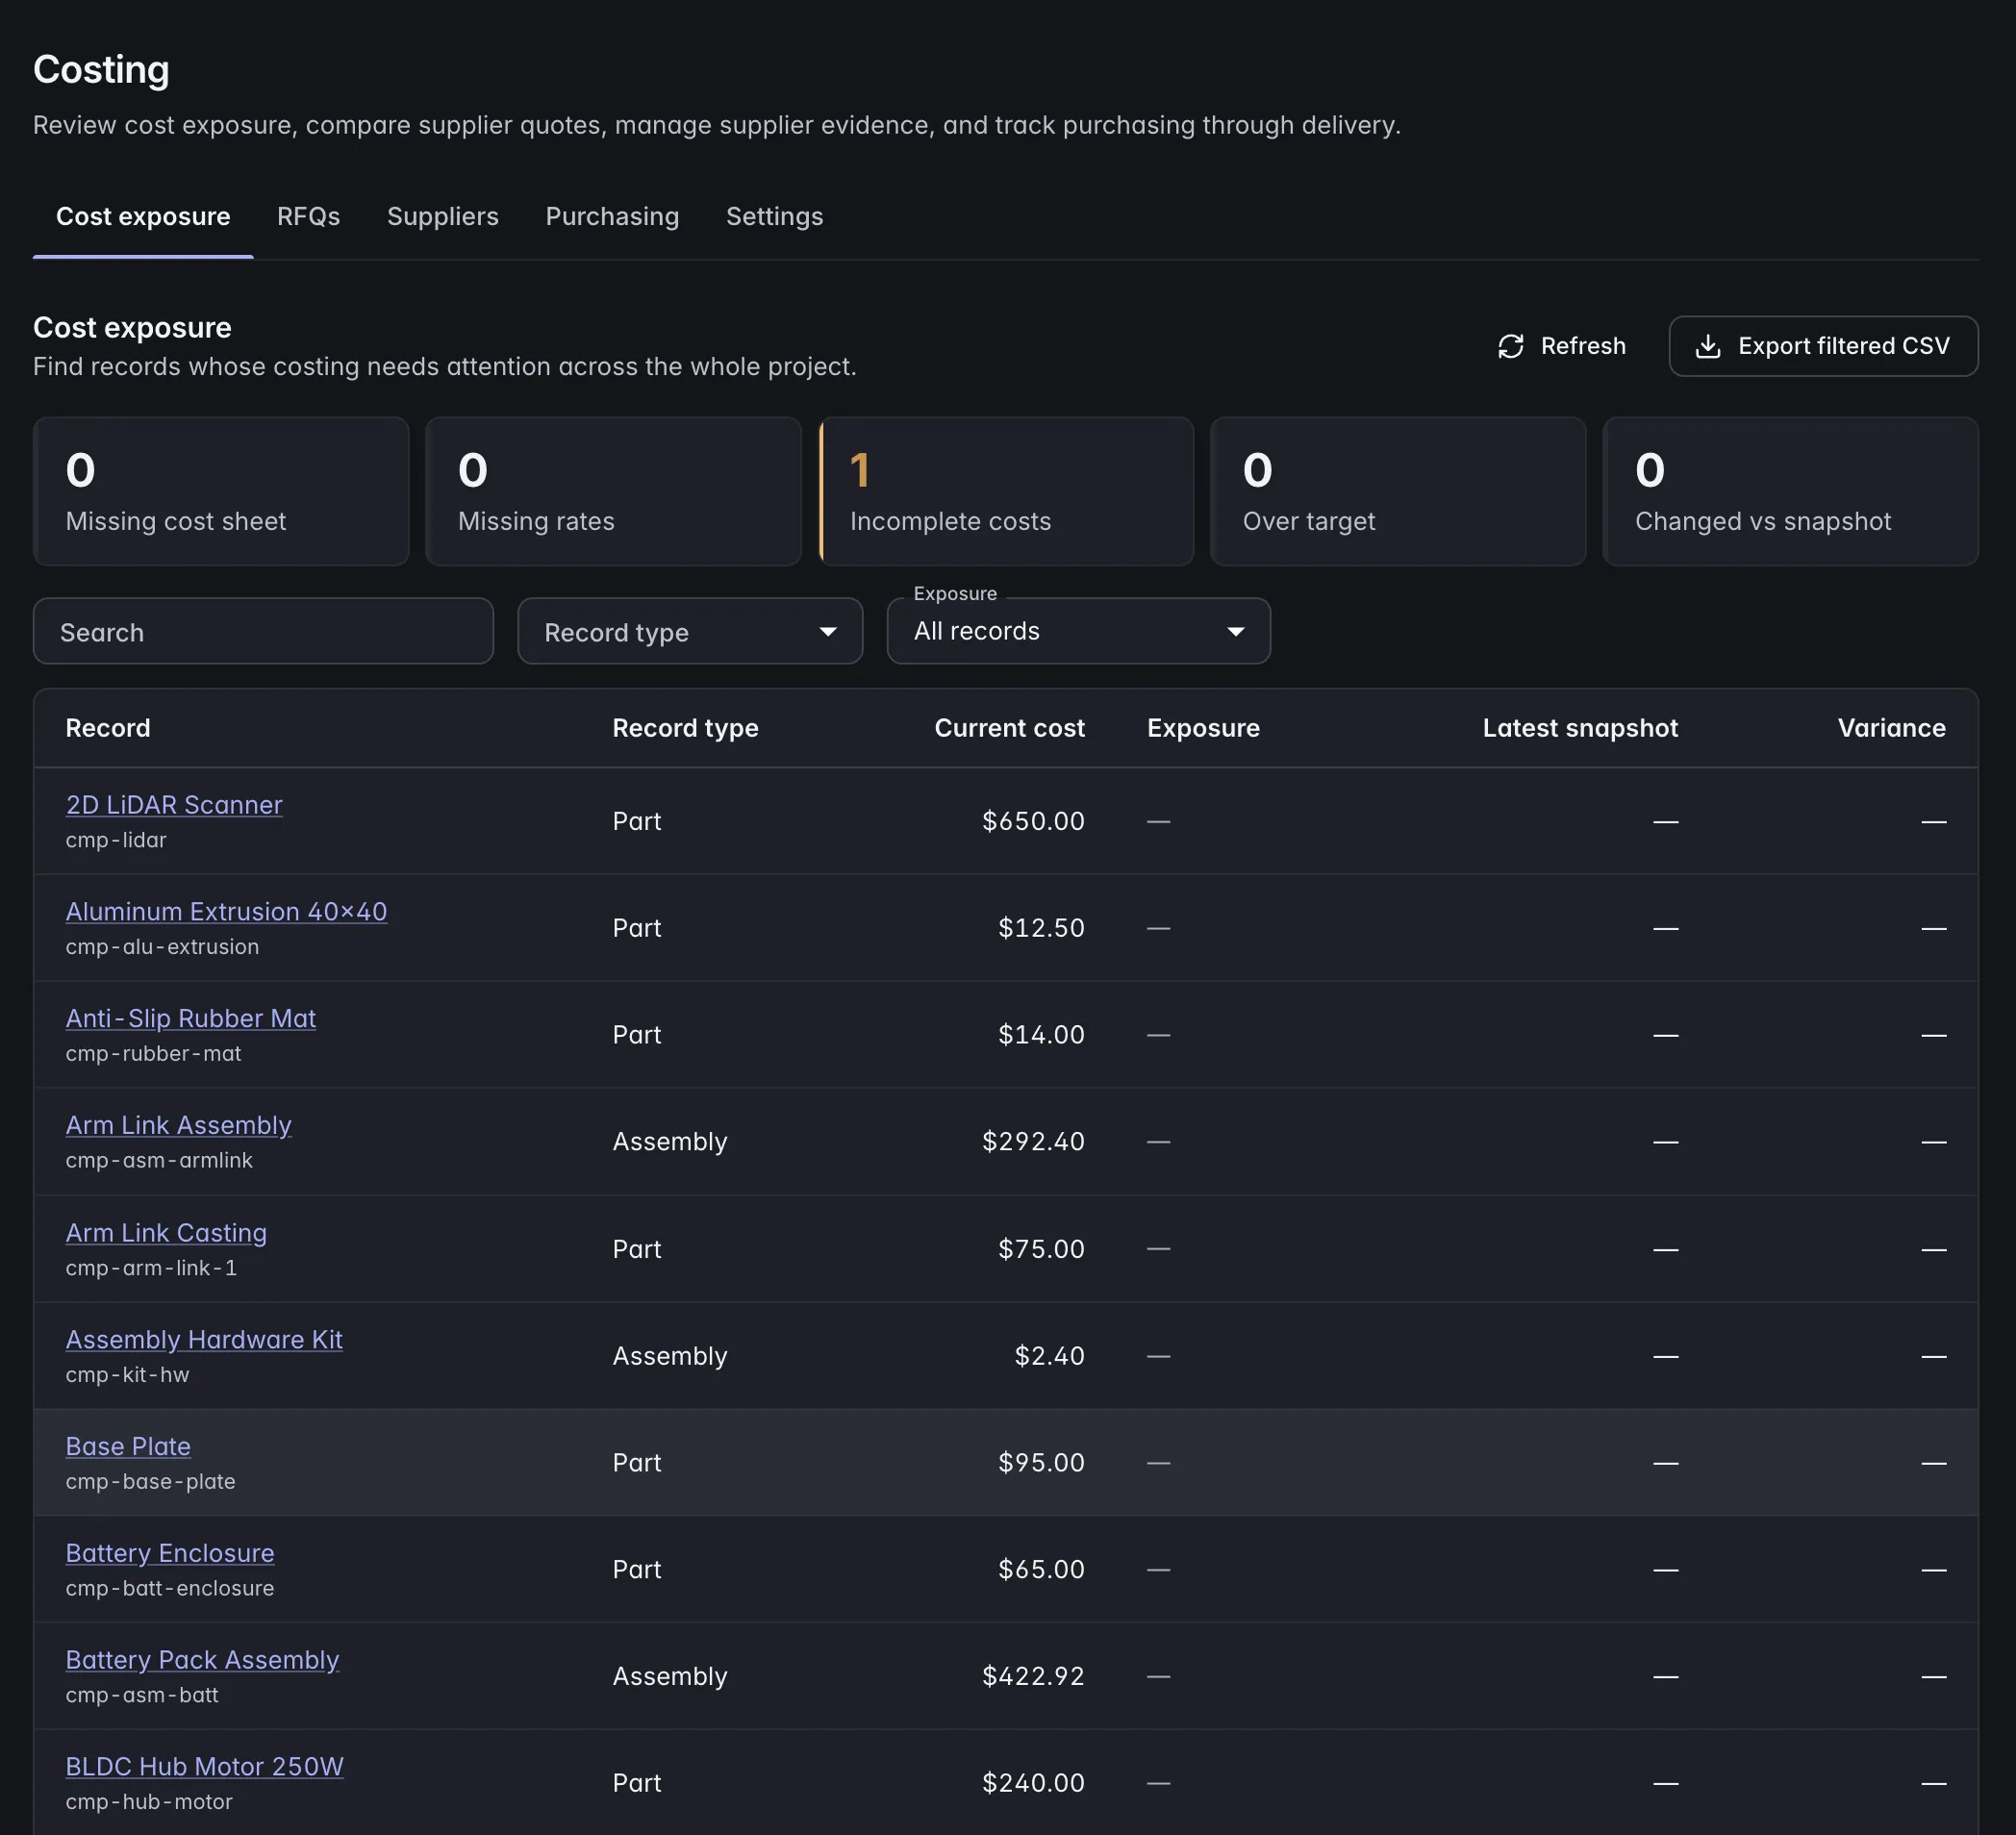Expand the Exposure All records dropdown
This screenshot has width=2016, height=1835.
(x=1078, y=631)
